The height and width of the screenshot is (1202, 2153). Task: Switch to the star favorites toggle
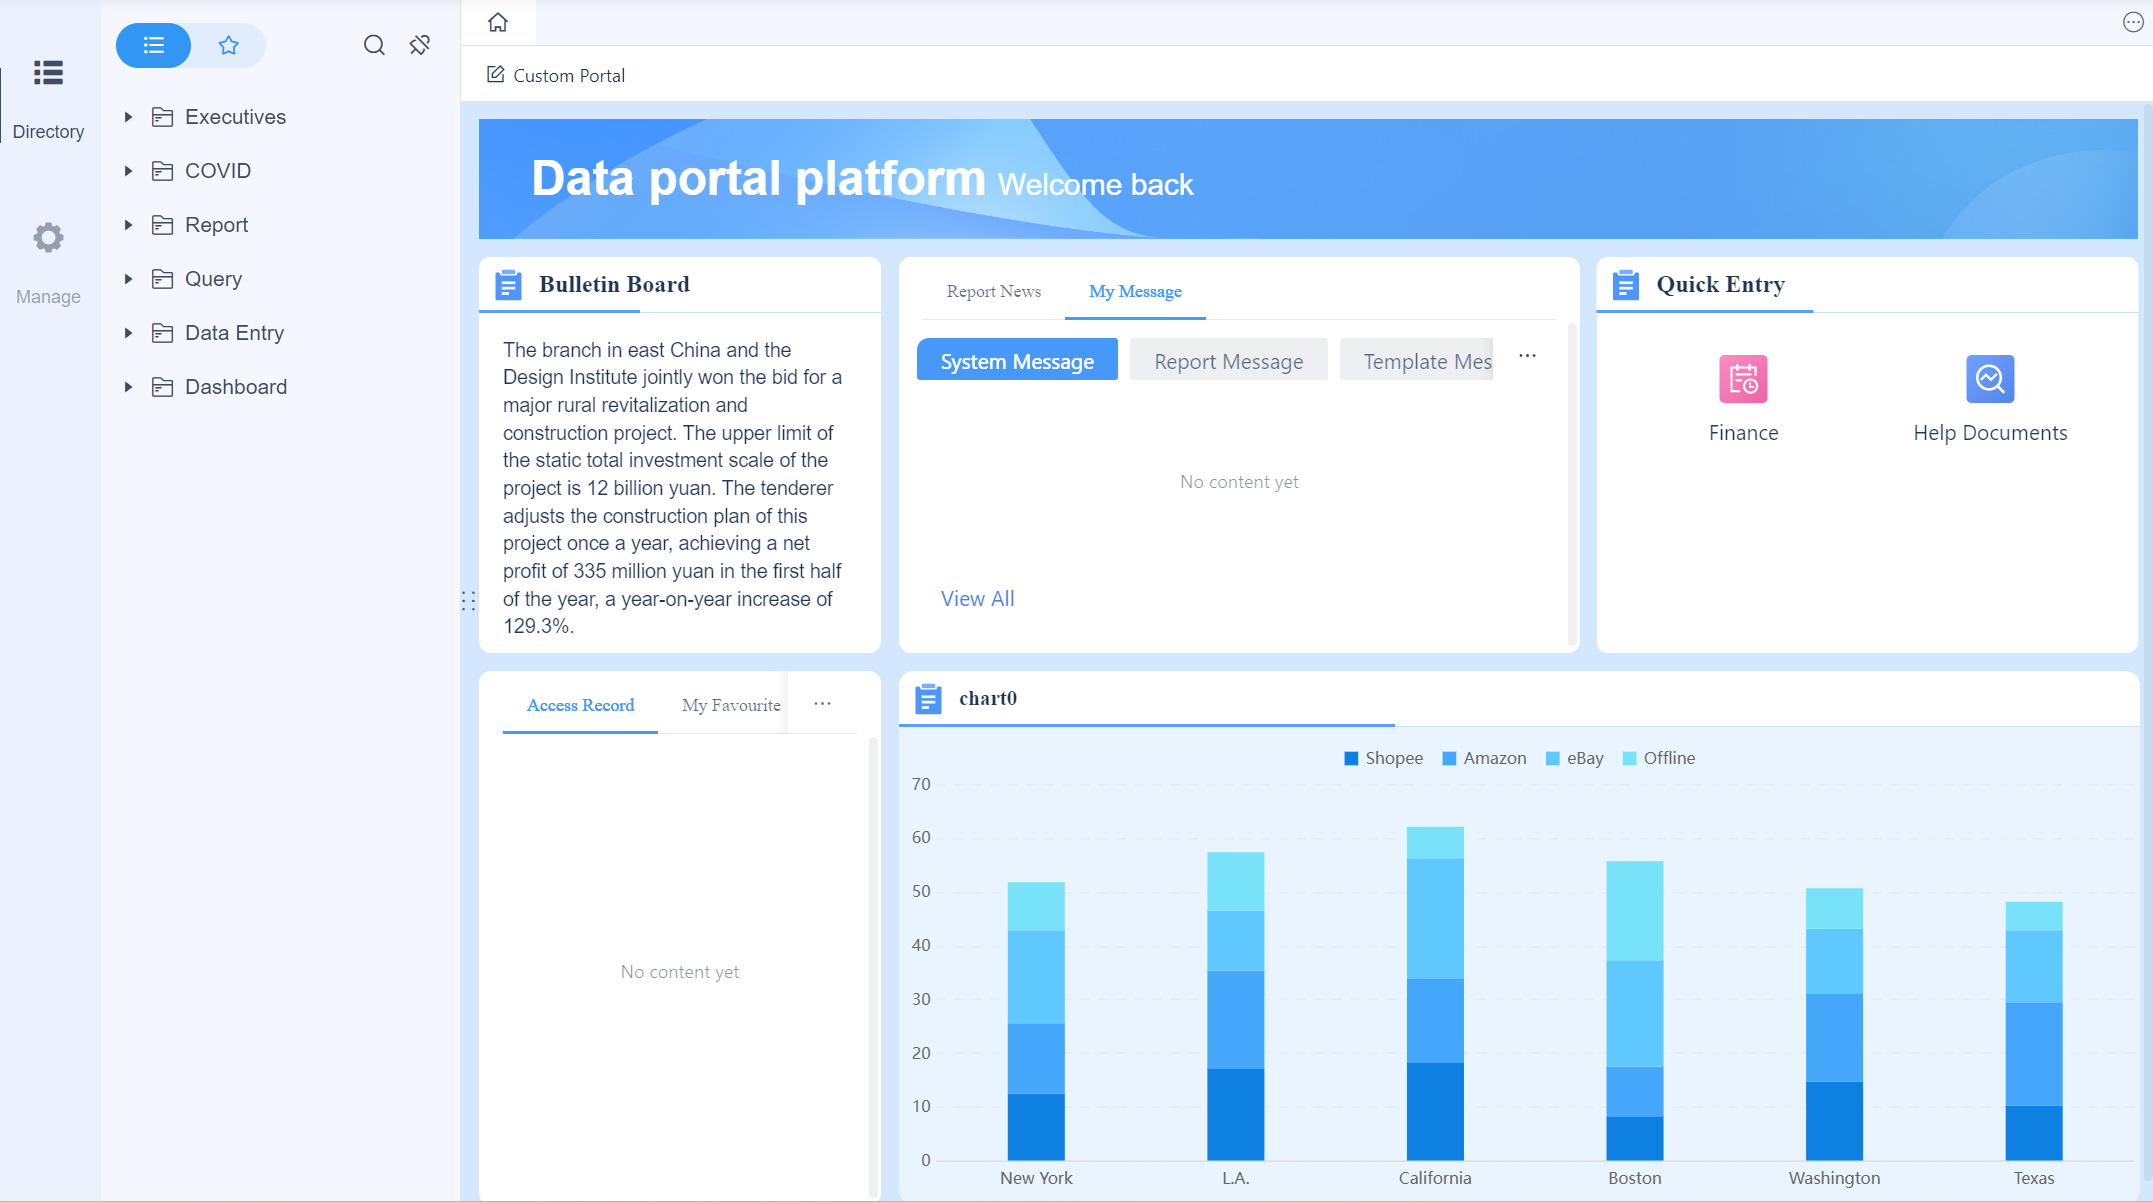(229, 45)
